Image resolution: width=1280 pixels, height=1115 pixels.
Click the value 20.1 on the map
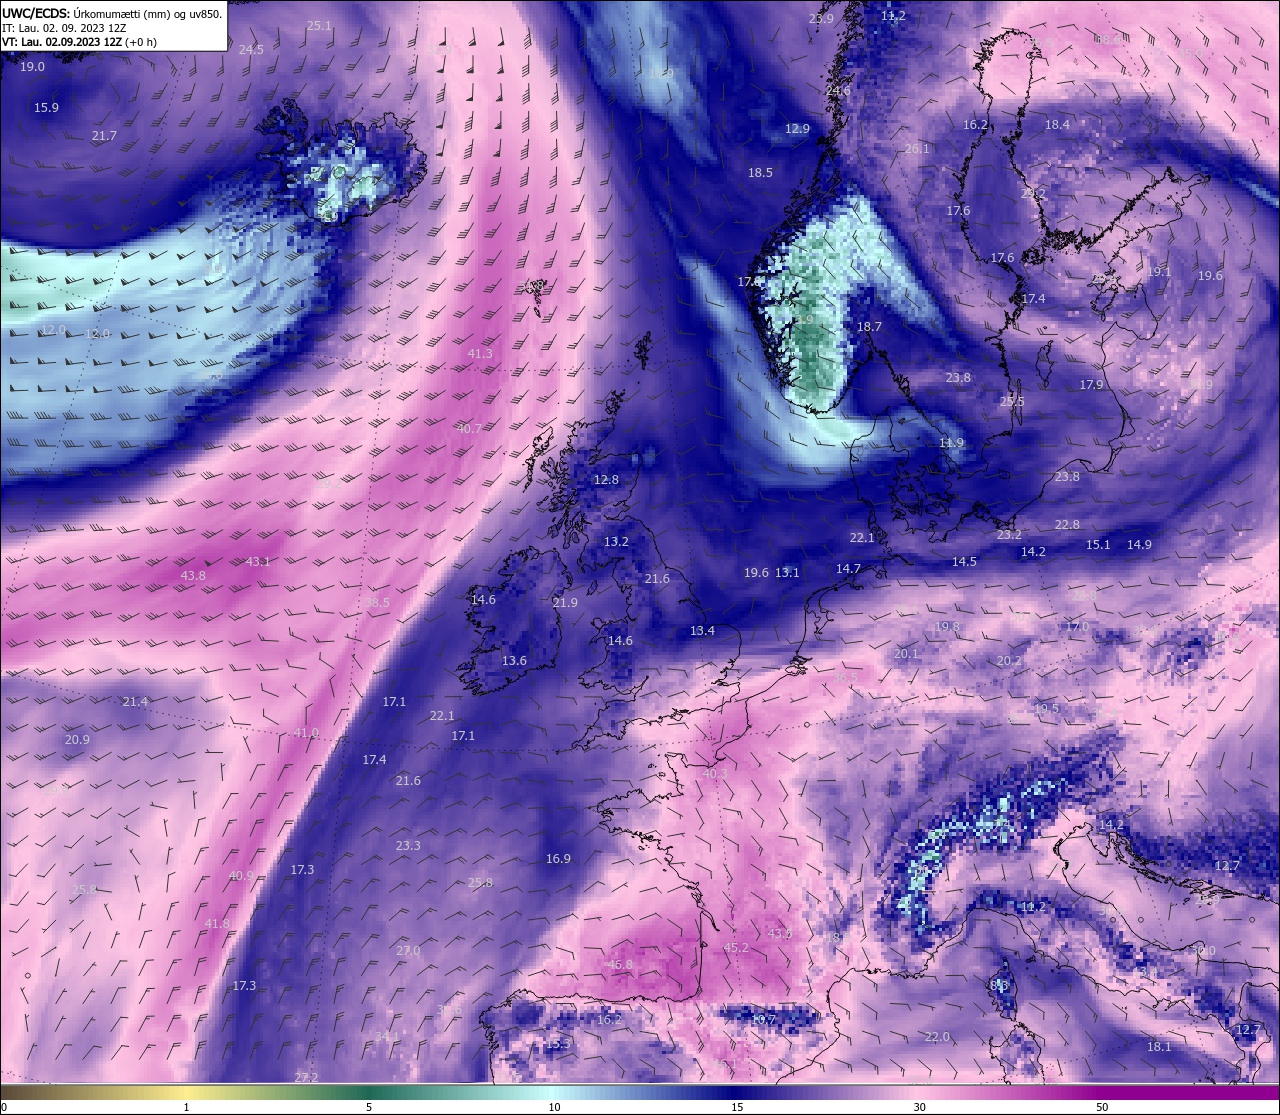pyautogui.click(x=906, y=654)
